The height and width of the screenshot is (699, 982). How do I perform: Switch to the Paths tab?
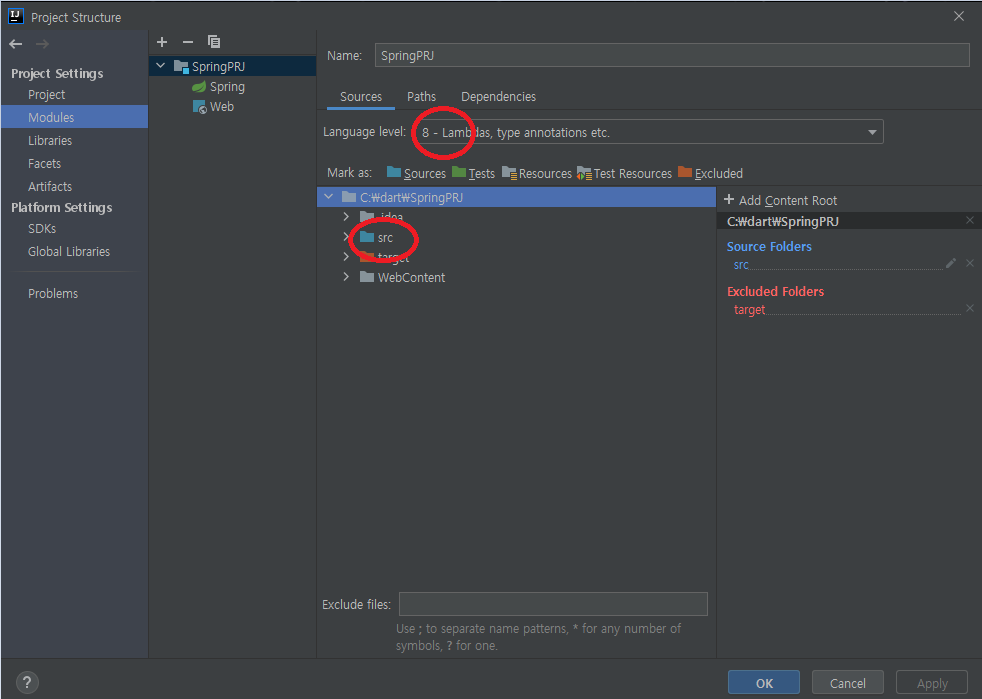421,96
